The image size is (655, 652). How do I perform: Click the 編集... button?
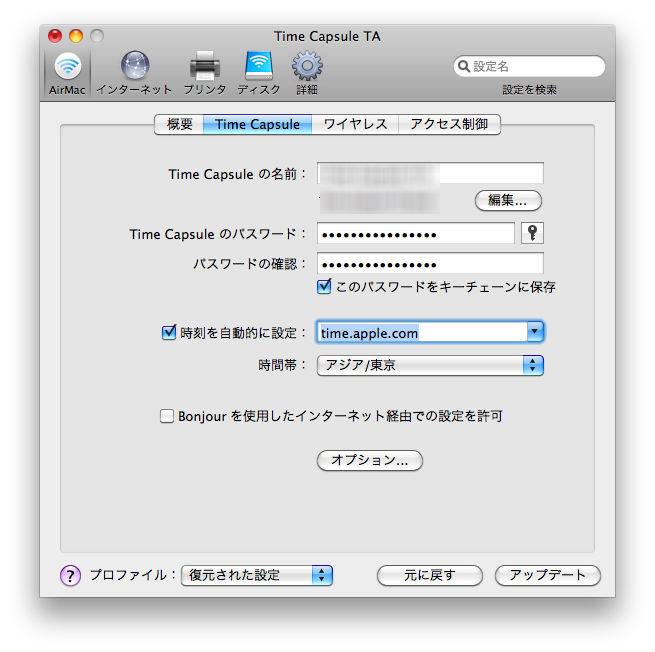pos(508,201)
